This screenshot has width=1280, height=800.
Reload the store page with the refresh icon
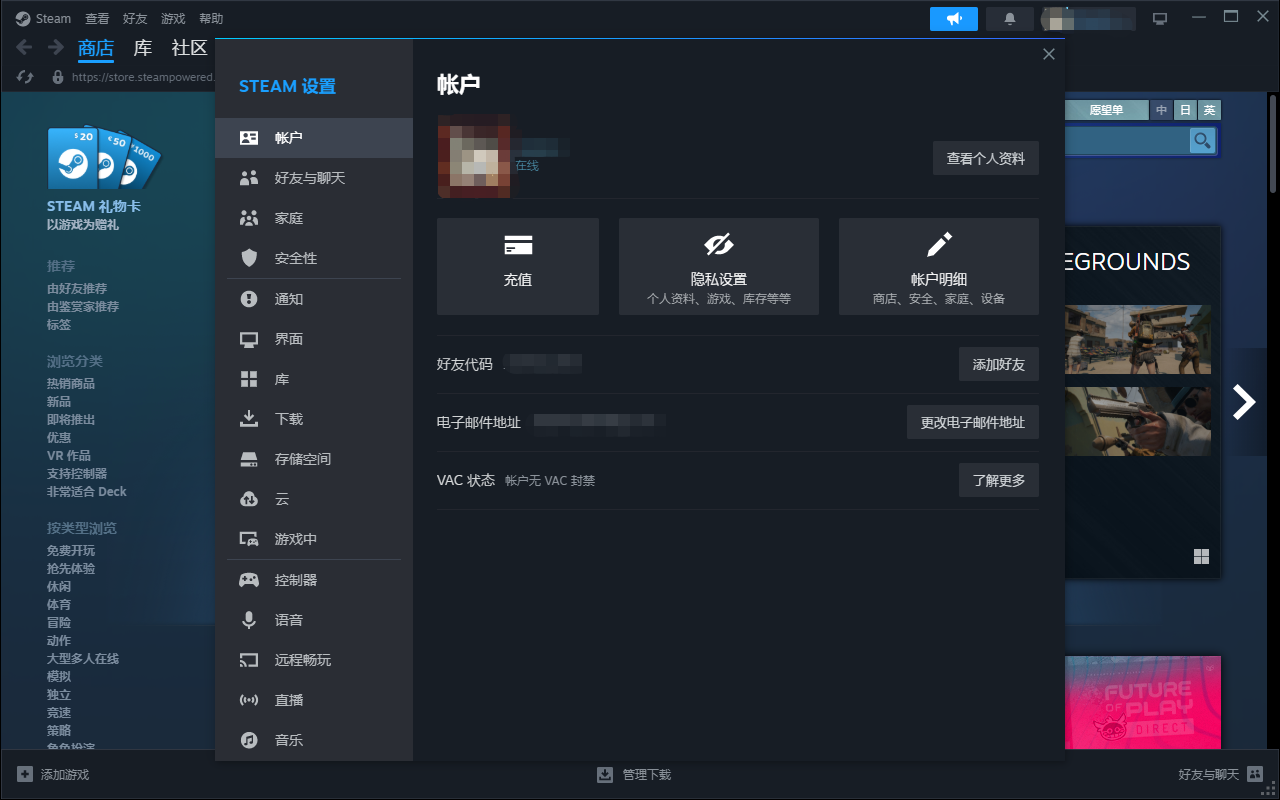tap(26, 76)
